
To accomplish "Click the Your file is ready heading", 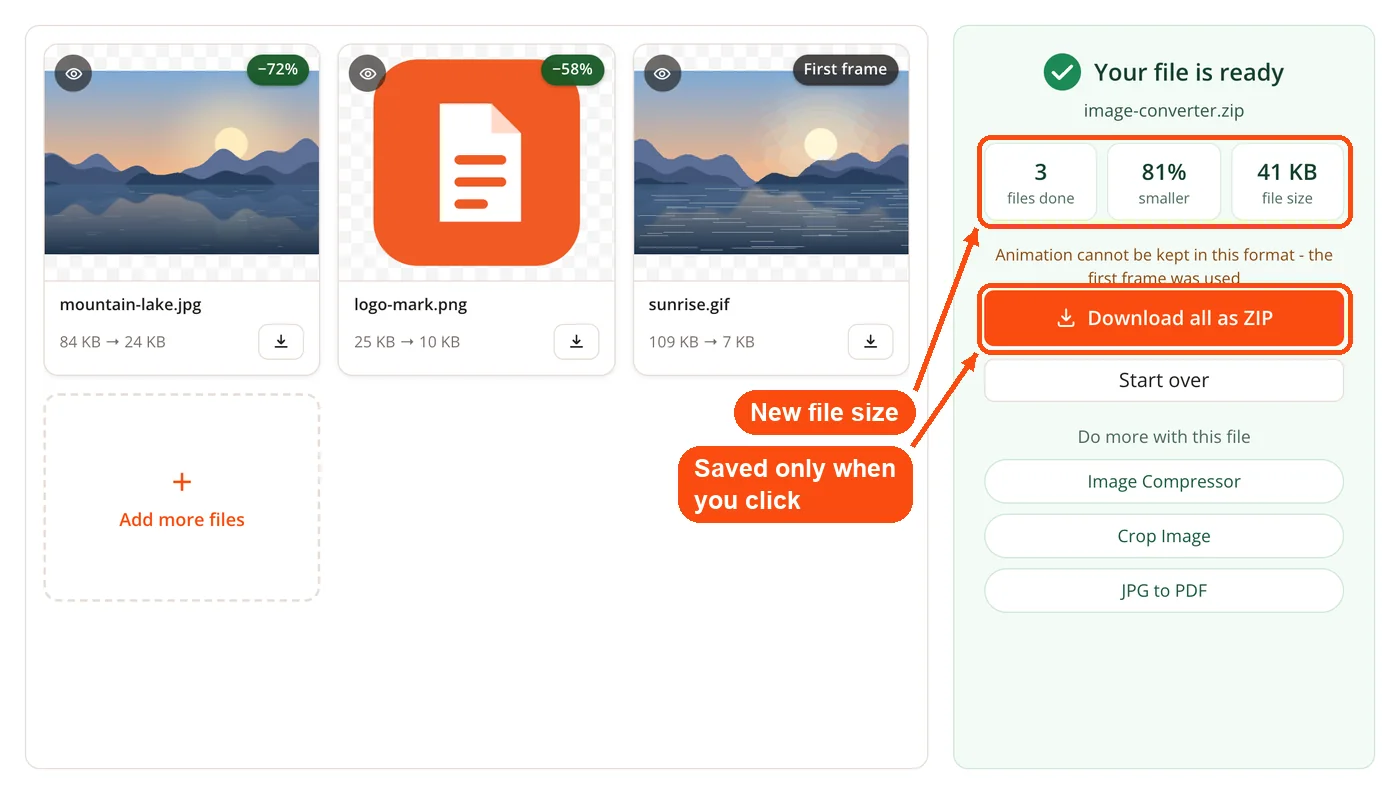I will (1189, 73).
